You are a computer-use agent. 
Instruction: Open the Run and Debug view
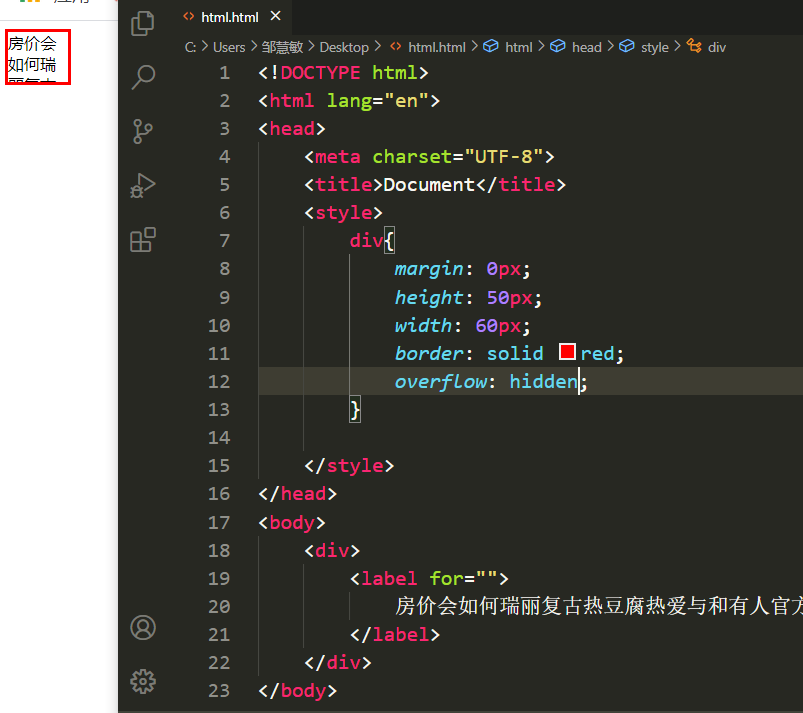pos(143,185)
